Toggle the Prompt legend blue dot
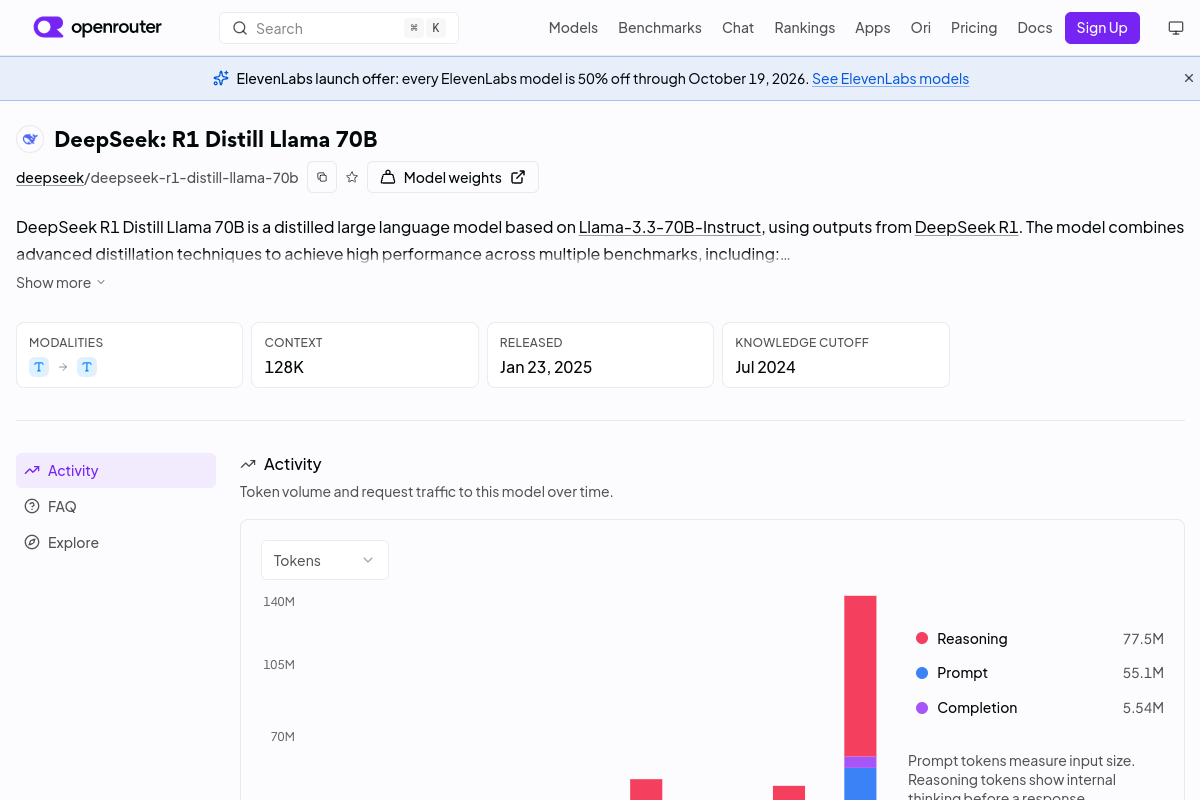Screen dimensions: 1200x800 coord(922,673)
